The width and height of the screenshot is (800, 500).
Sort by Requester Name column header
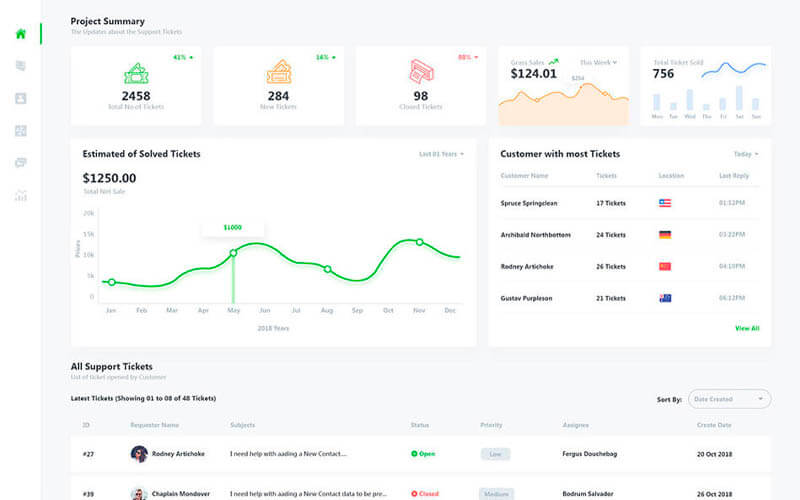coord(155,425)
